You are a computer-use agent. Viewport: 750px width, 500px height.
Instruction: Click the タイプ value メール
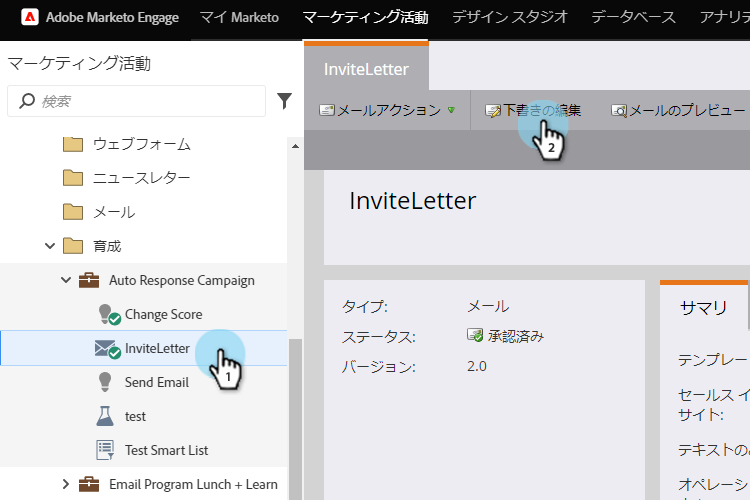point(488,306)
